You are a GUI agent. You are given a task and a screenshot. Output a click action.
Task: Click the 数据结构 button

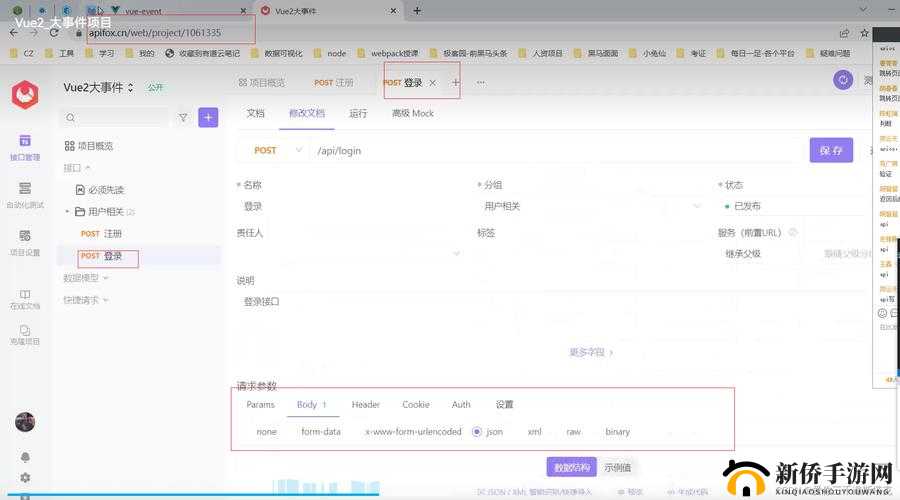(x=572, y=467)
